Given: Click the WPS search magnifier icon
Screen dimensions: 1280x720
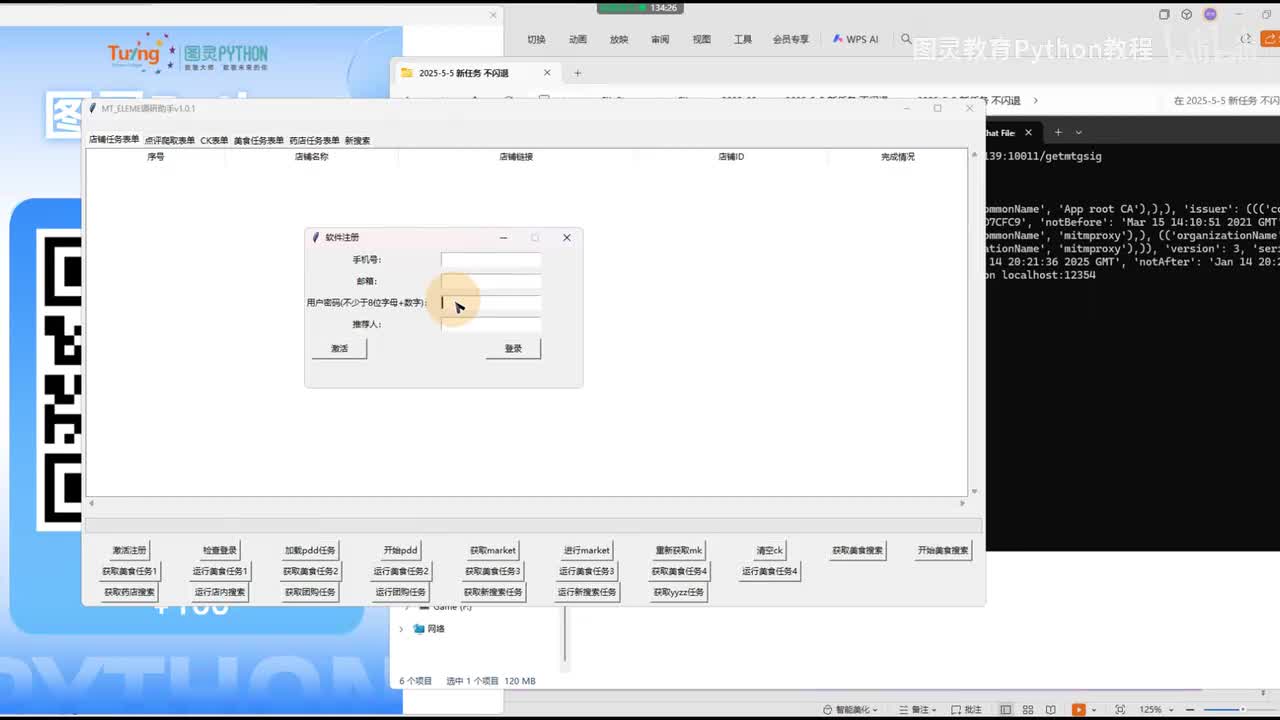Looking at the screenshot, I should 906,39.
